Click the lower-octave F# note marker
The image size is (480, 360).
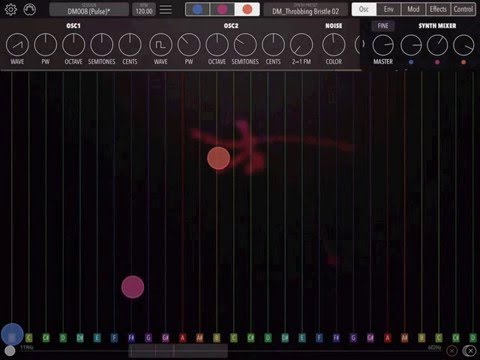coord(131,338)
